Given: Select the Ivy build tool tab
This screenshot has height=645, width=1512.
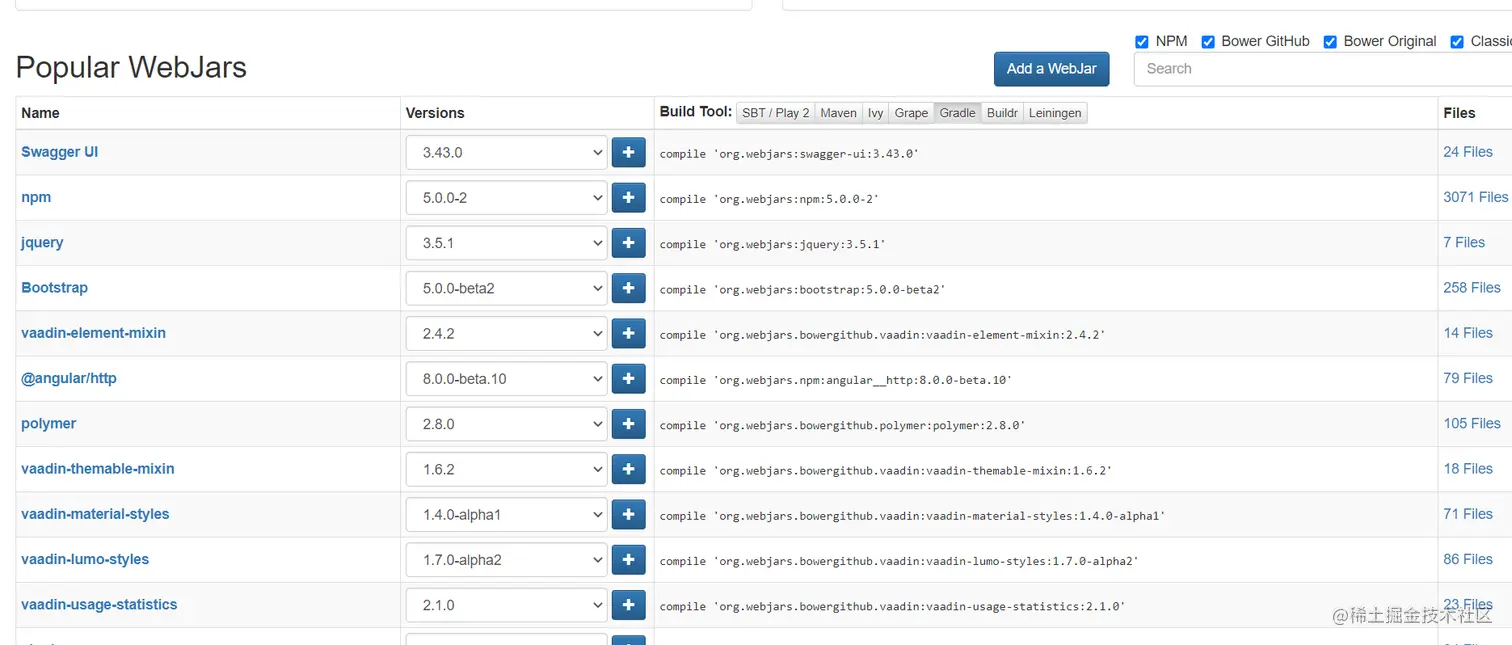Looking at the screenshot, I should [x=875, y=113].
